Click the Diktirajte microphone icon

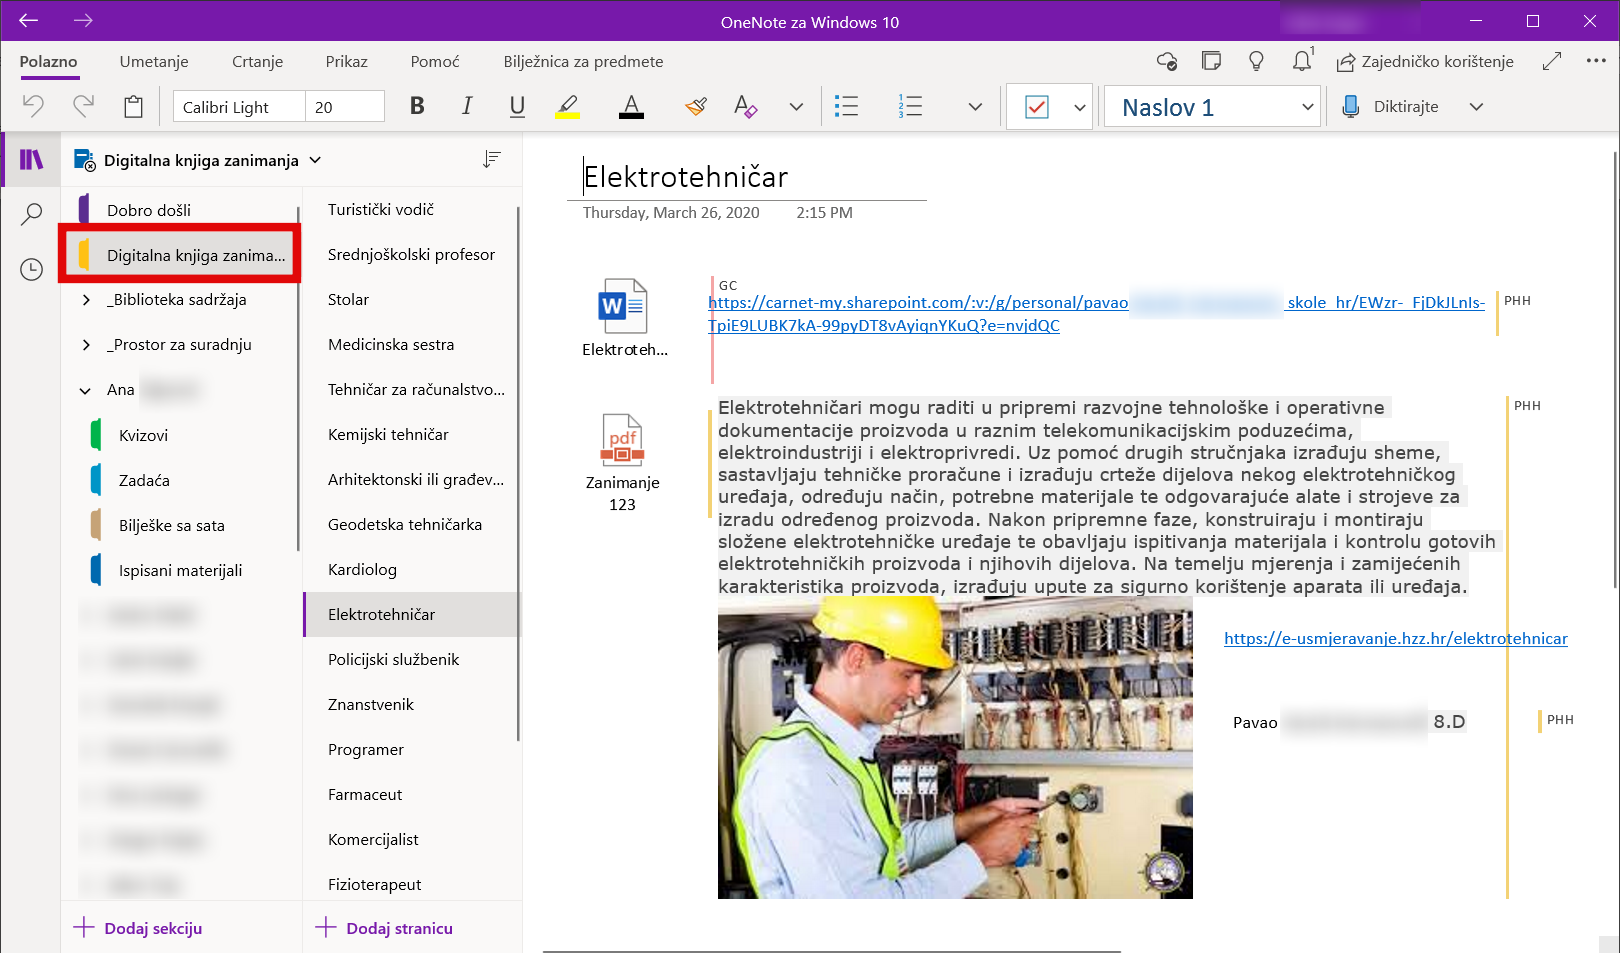pyautogui.click(x=1350, y=106)
